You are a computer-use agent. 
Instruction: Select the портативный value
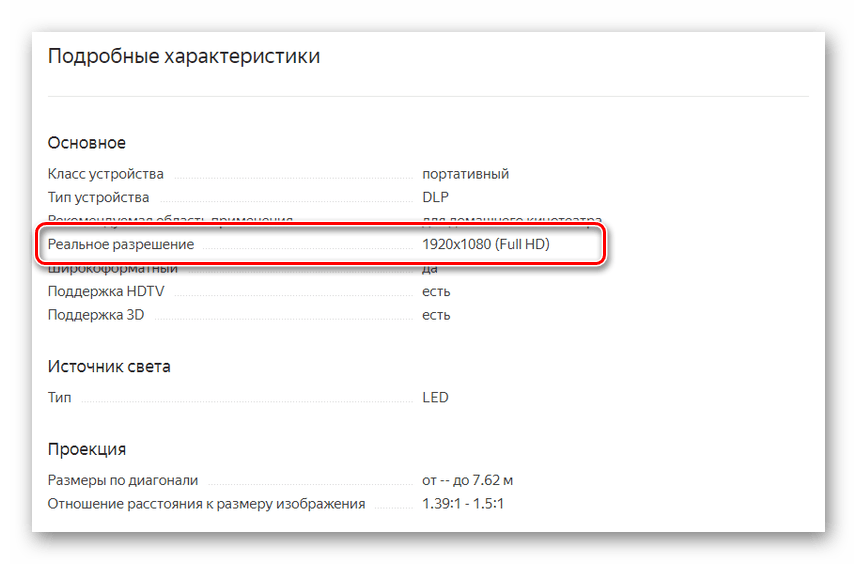pyautogui.click(x=465, y=174)
